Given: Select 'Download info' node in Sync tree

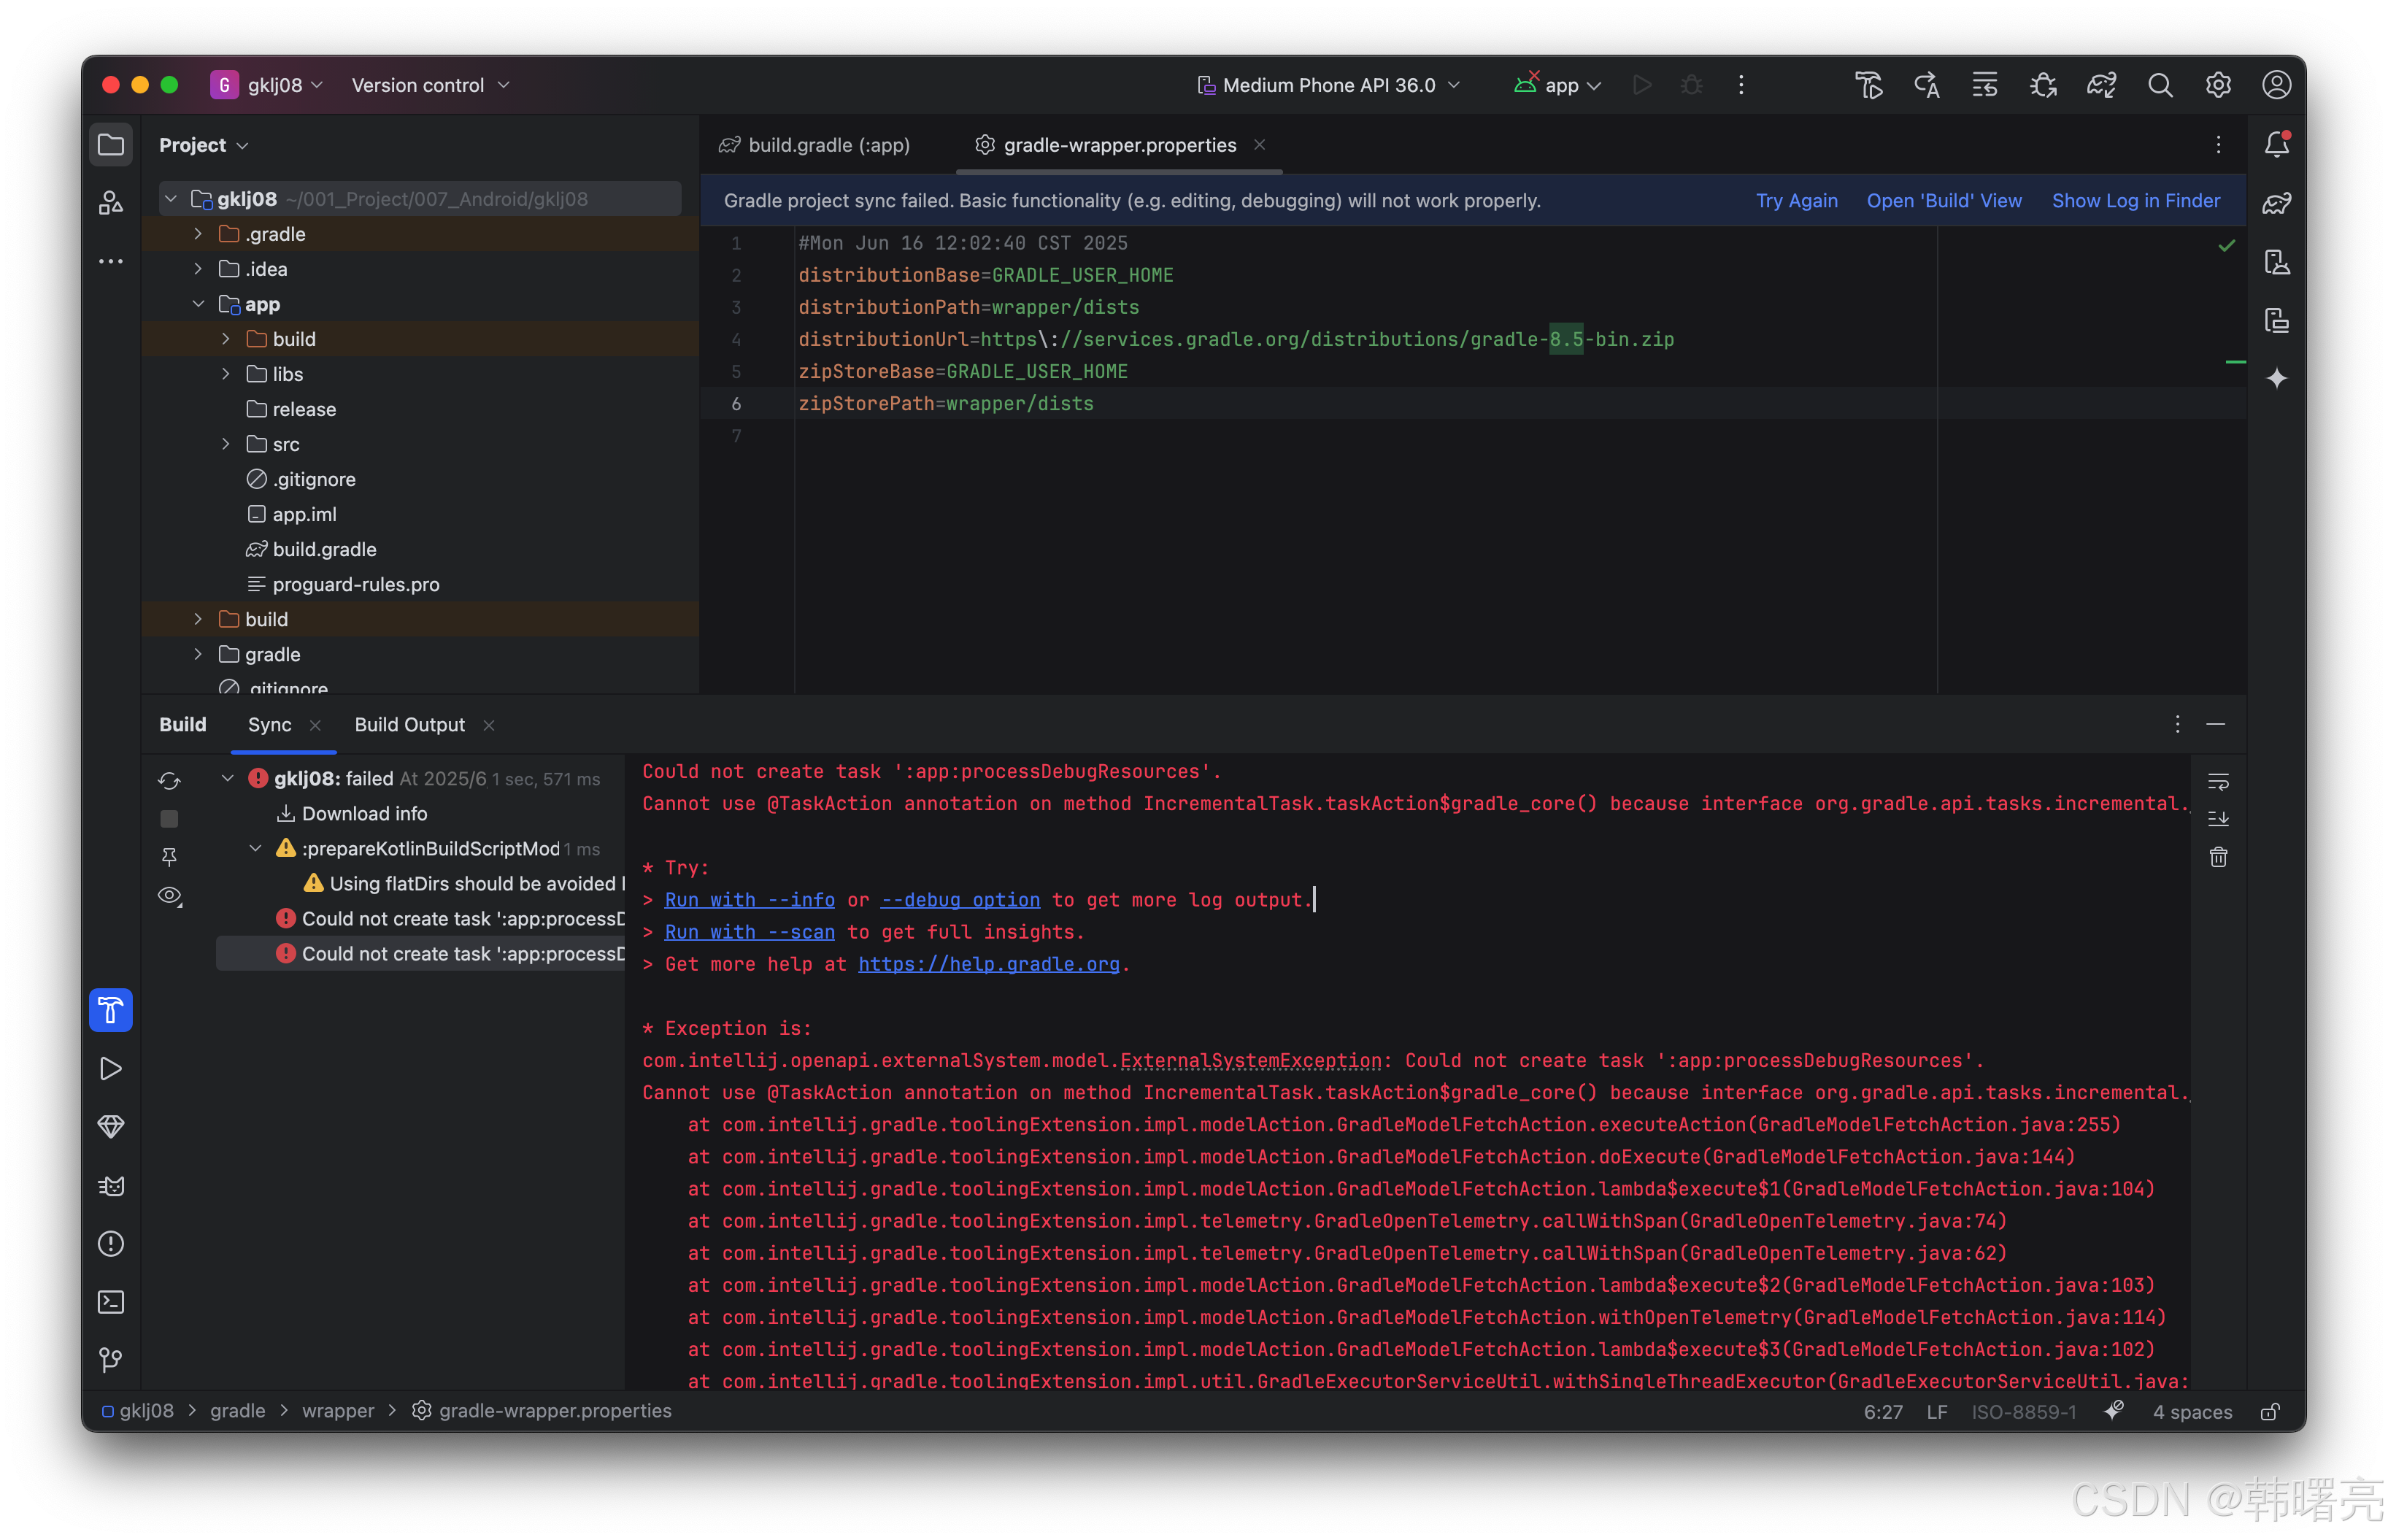Looking at the screenshot, I should coord(363,814).
